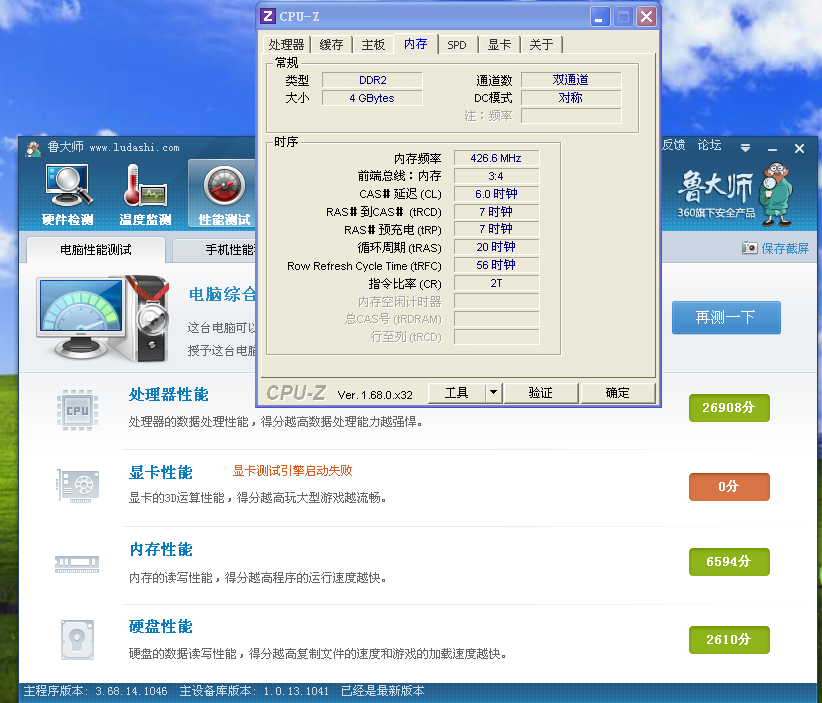Switch to CPU-Z 处理器 tab

tap(286, 45)
